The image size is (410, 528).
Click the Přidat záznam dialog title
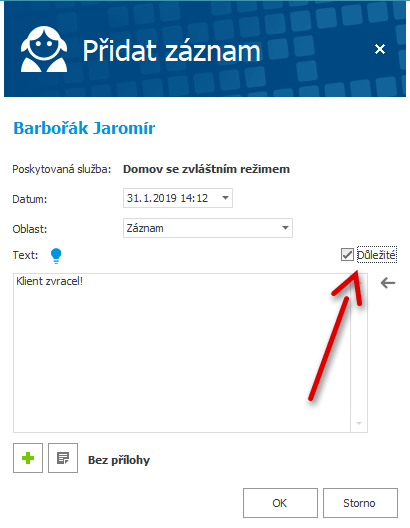point(172,51)
